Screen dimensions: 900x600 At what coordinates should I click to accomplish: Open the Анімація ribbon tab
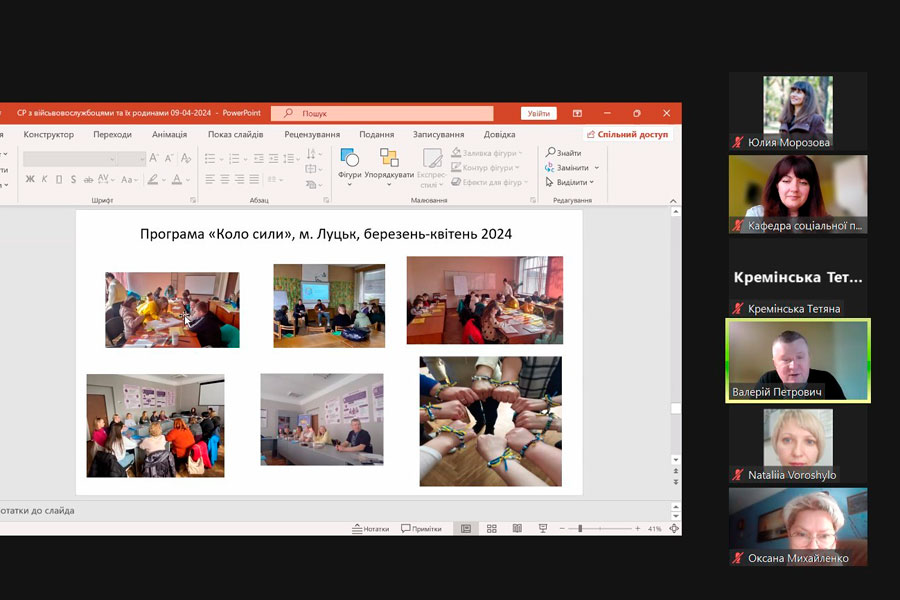(169, 134)
